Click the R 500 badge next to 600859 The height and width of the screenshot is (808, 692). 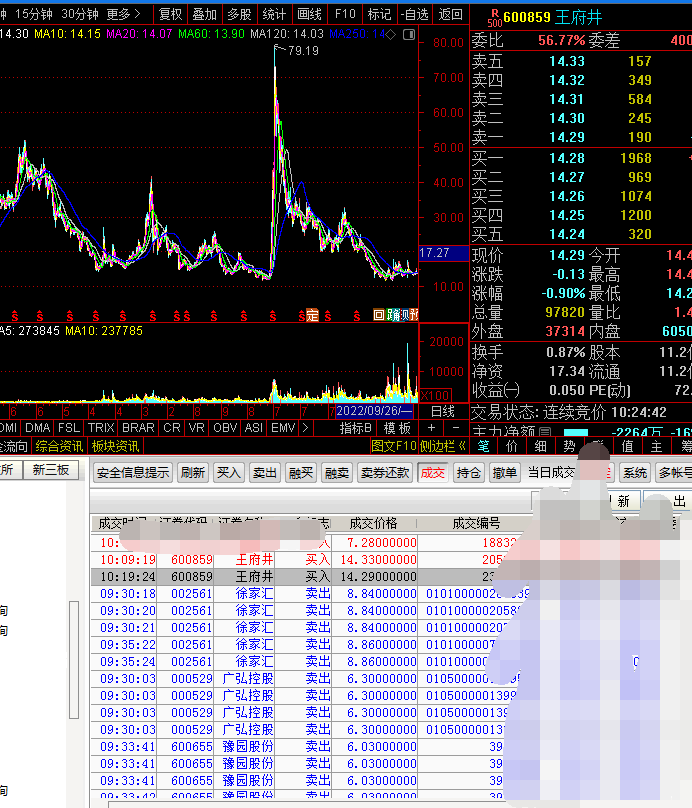(x=495, y=18)
